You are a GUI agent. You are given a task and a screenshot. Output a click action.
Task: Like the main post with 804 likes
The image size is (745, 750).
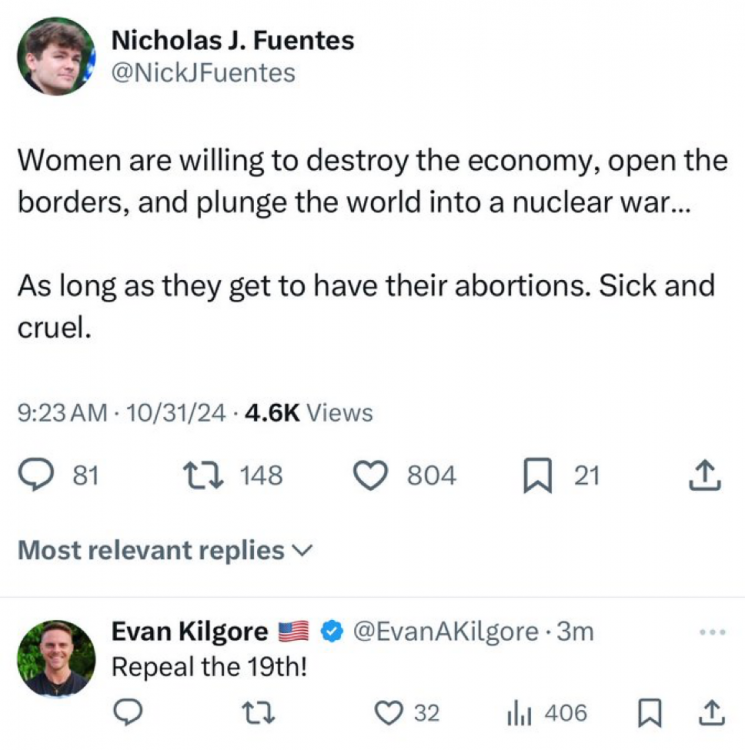coord(372,476)
